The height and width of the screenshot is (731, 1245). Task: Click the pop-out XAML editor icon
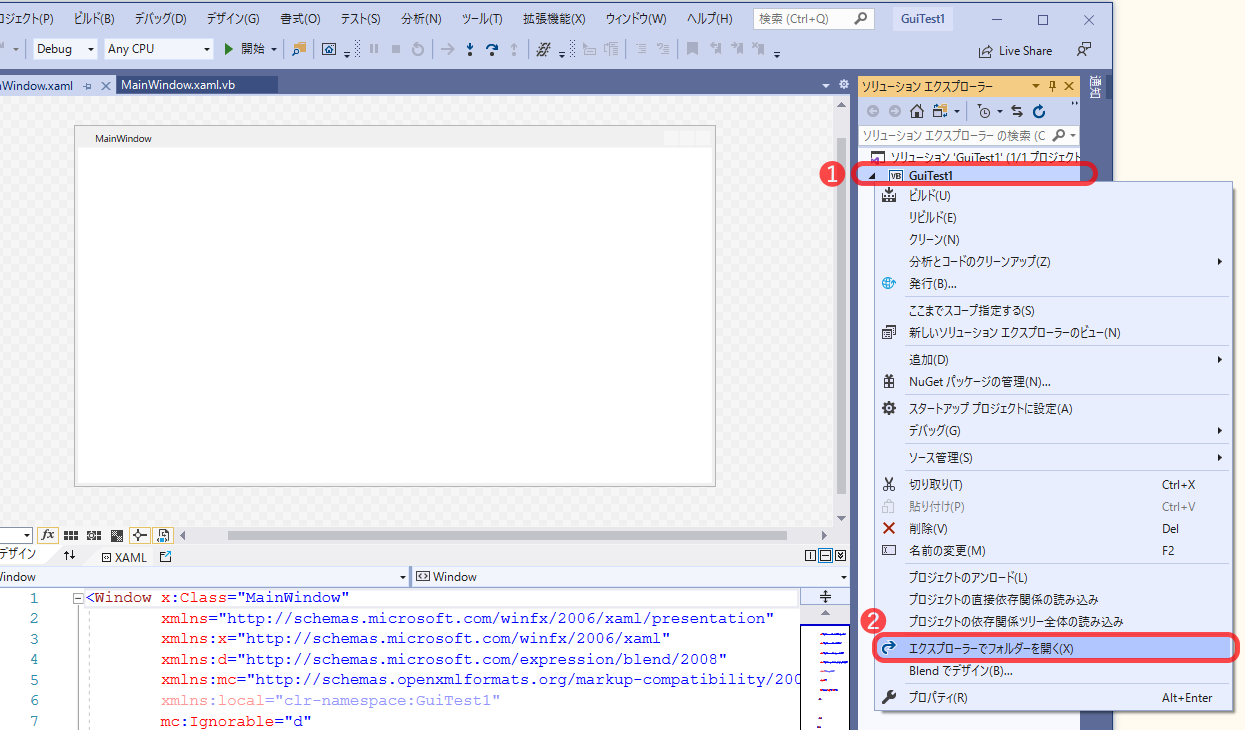click(x=165, y=557)
